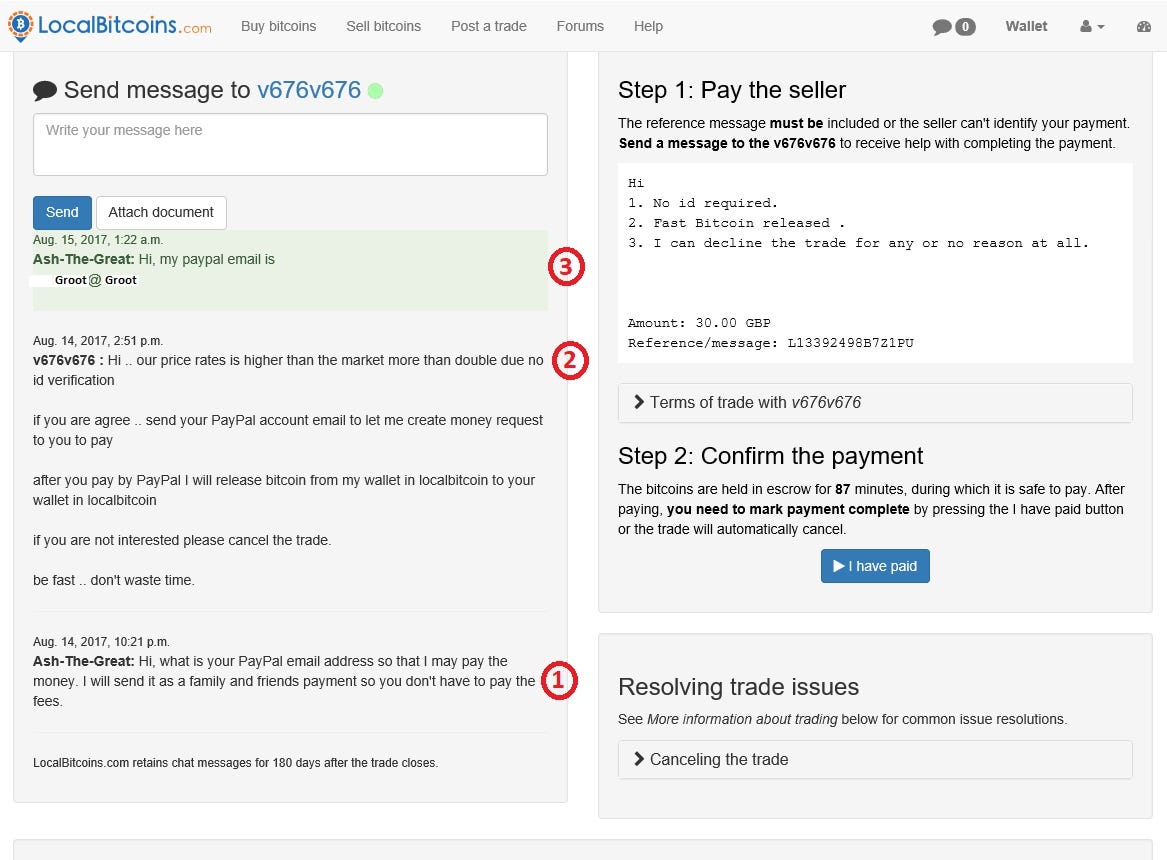1167x860 pixels.
Task: Open the user account dropdown icon
Action: 1092,26
